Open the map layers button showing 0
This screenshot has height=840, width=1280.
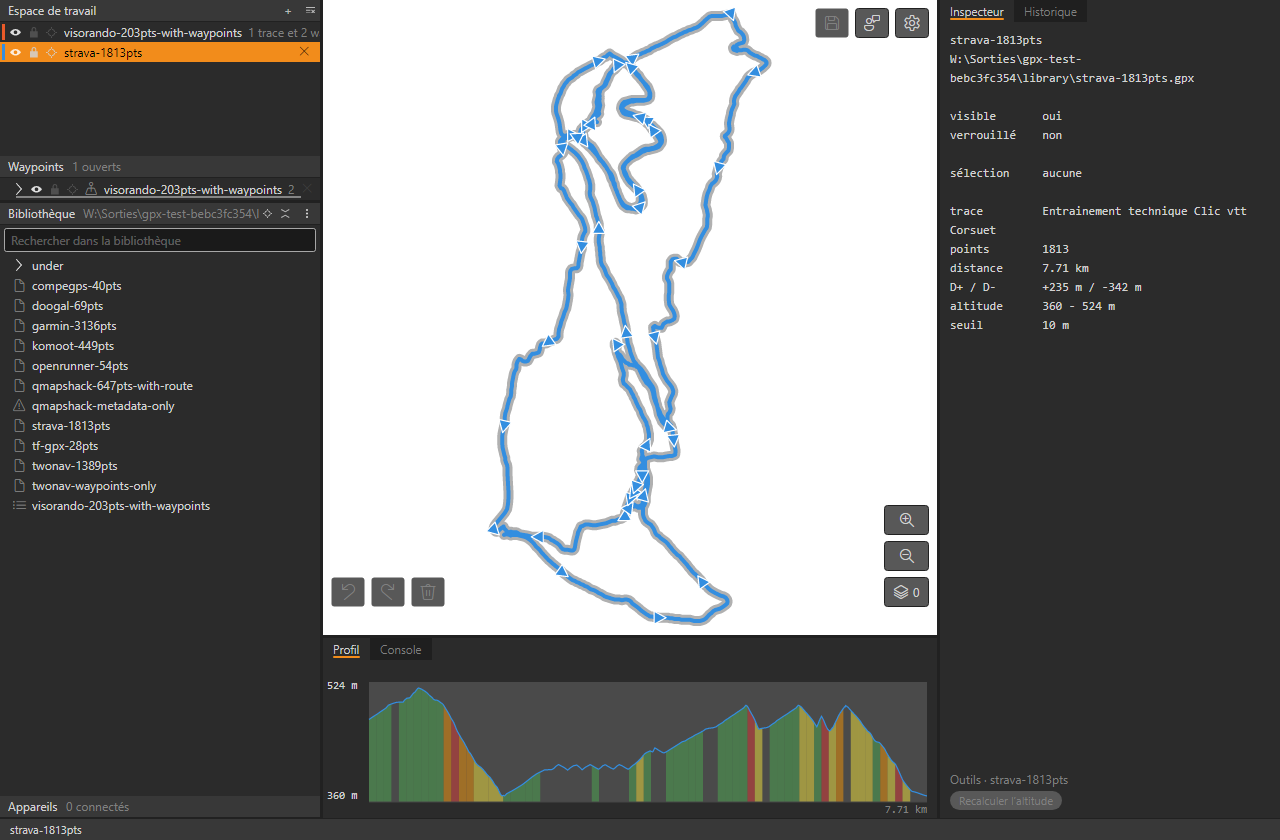tap(906, 592)
